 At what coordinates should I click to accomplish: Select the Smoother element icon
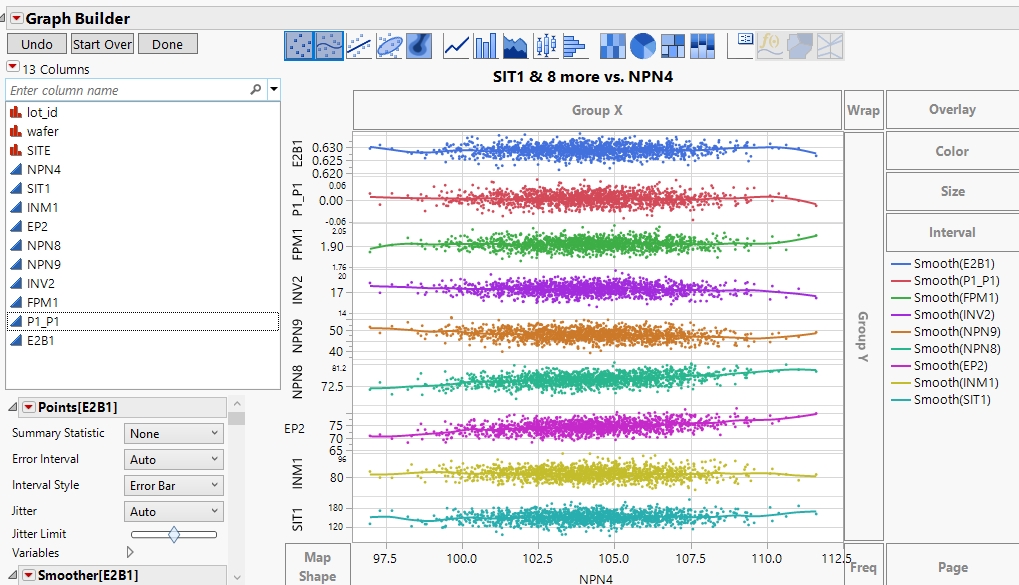[x=329, y=46]
